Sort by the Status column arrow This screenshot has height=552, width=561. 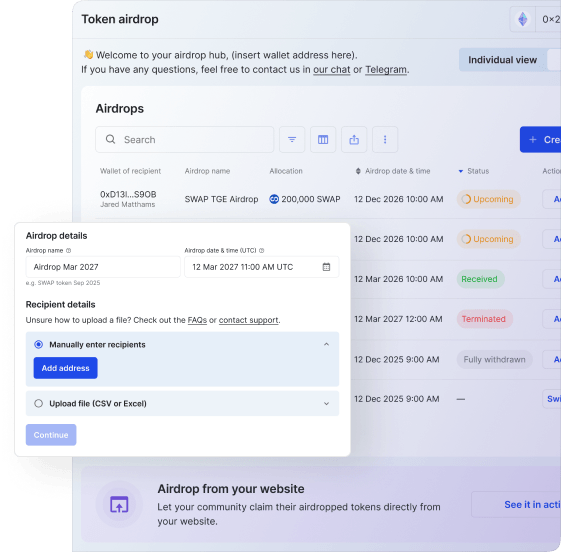click(461, 171)
